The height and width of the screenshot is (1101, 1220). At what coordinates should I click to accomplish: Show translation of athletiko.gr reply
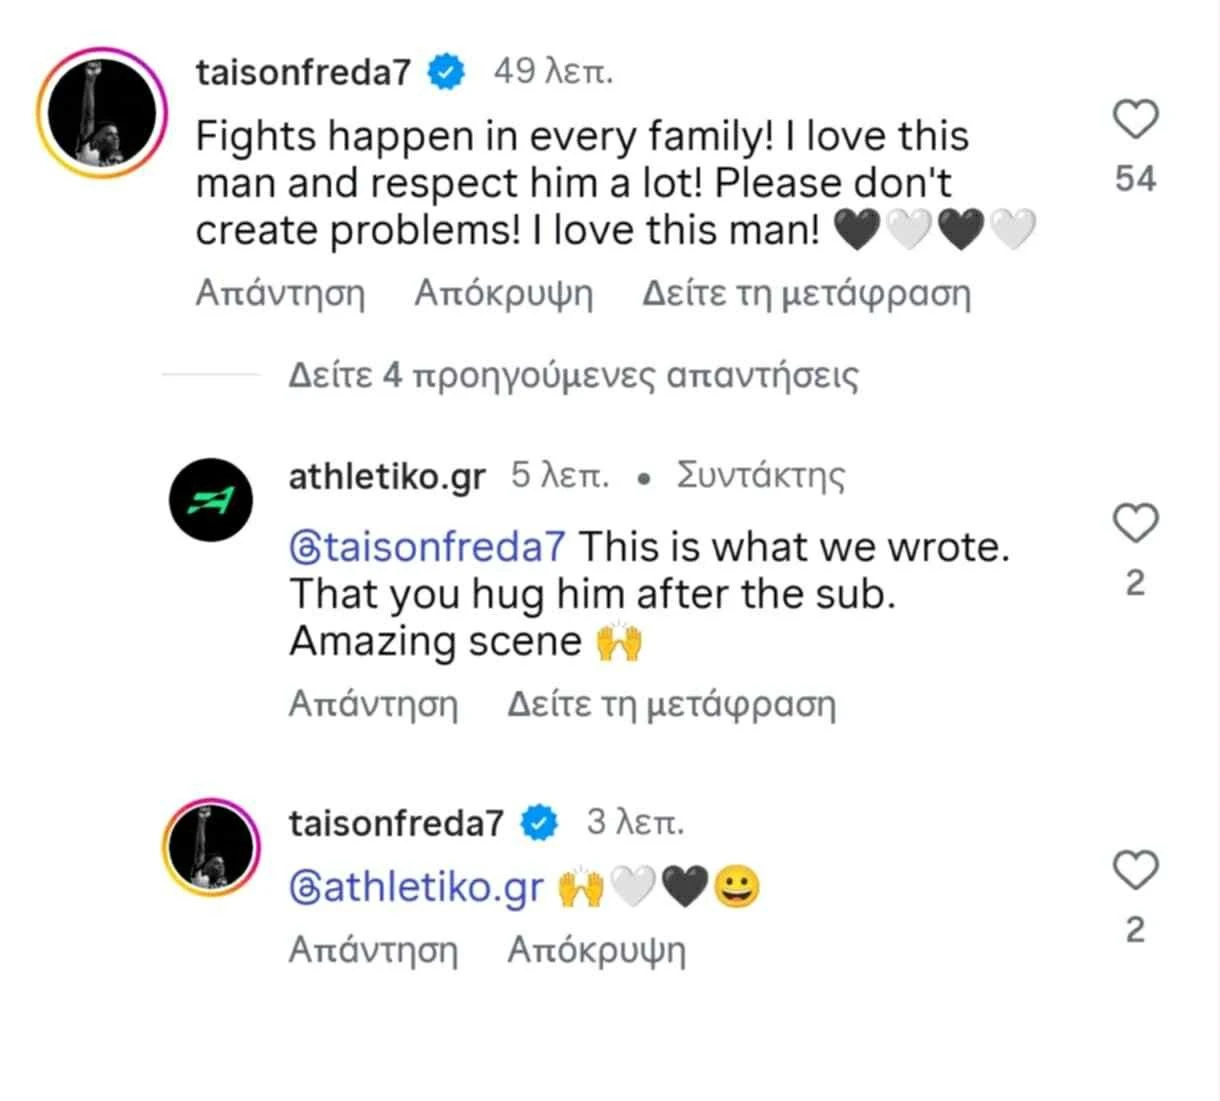click(671, 705)
